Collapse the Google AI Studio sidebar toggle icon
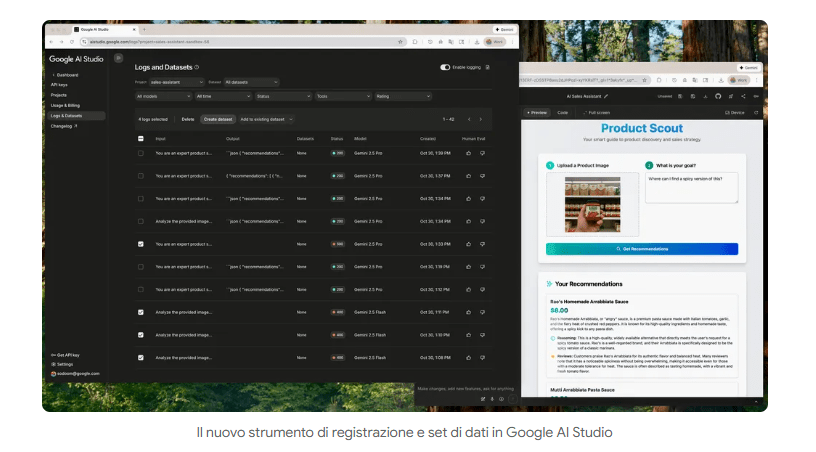This screenshot has width=816, height=452. (x=119, y=58)
